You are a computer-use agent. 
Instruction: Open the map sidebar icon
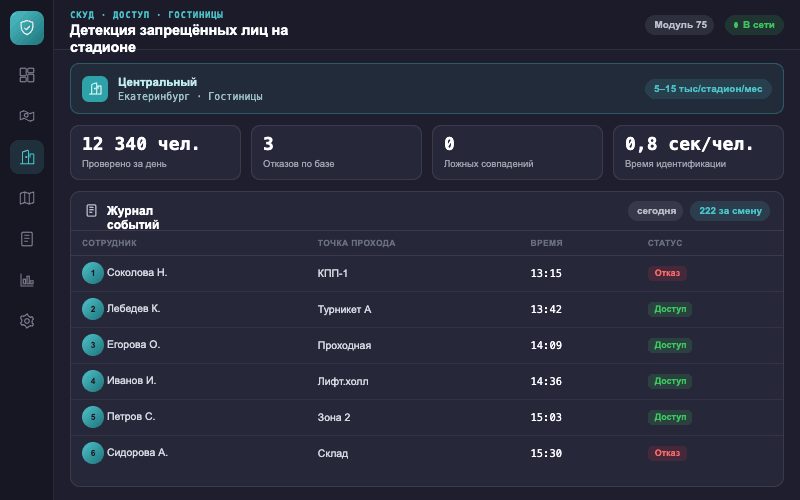(x=27, y=198)
